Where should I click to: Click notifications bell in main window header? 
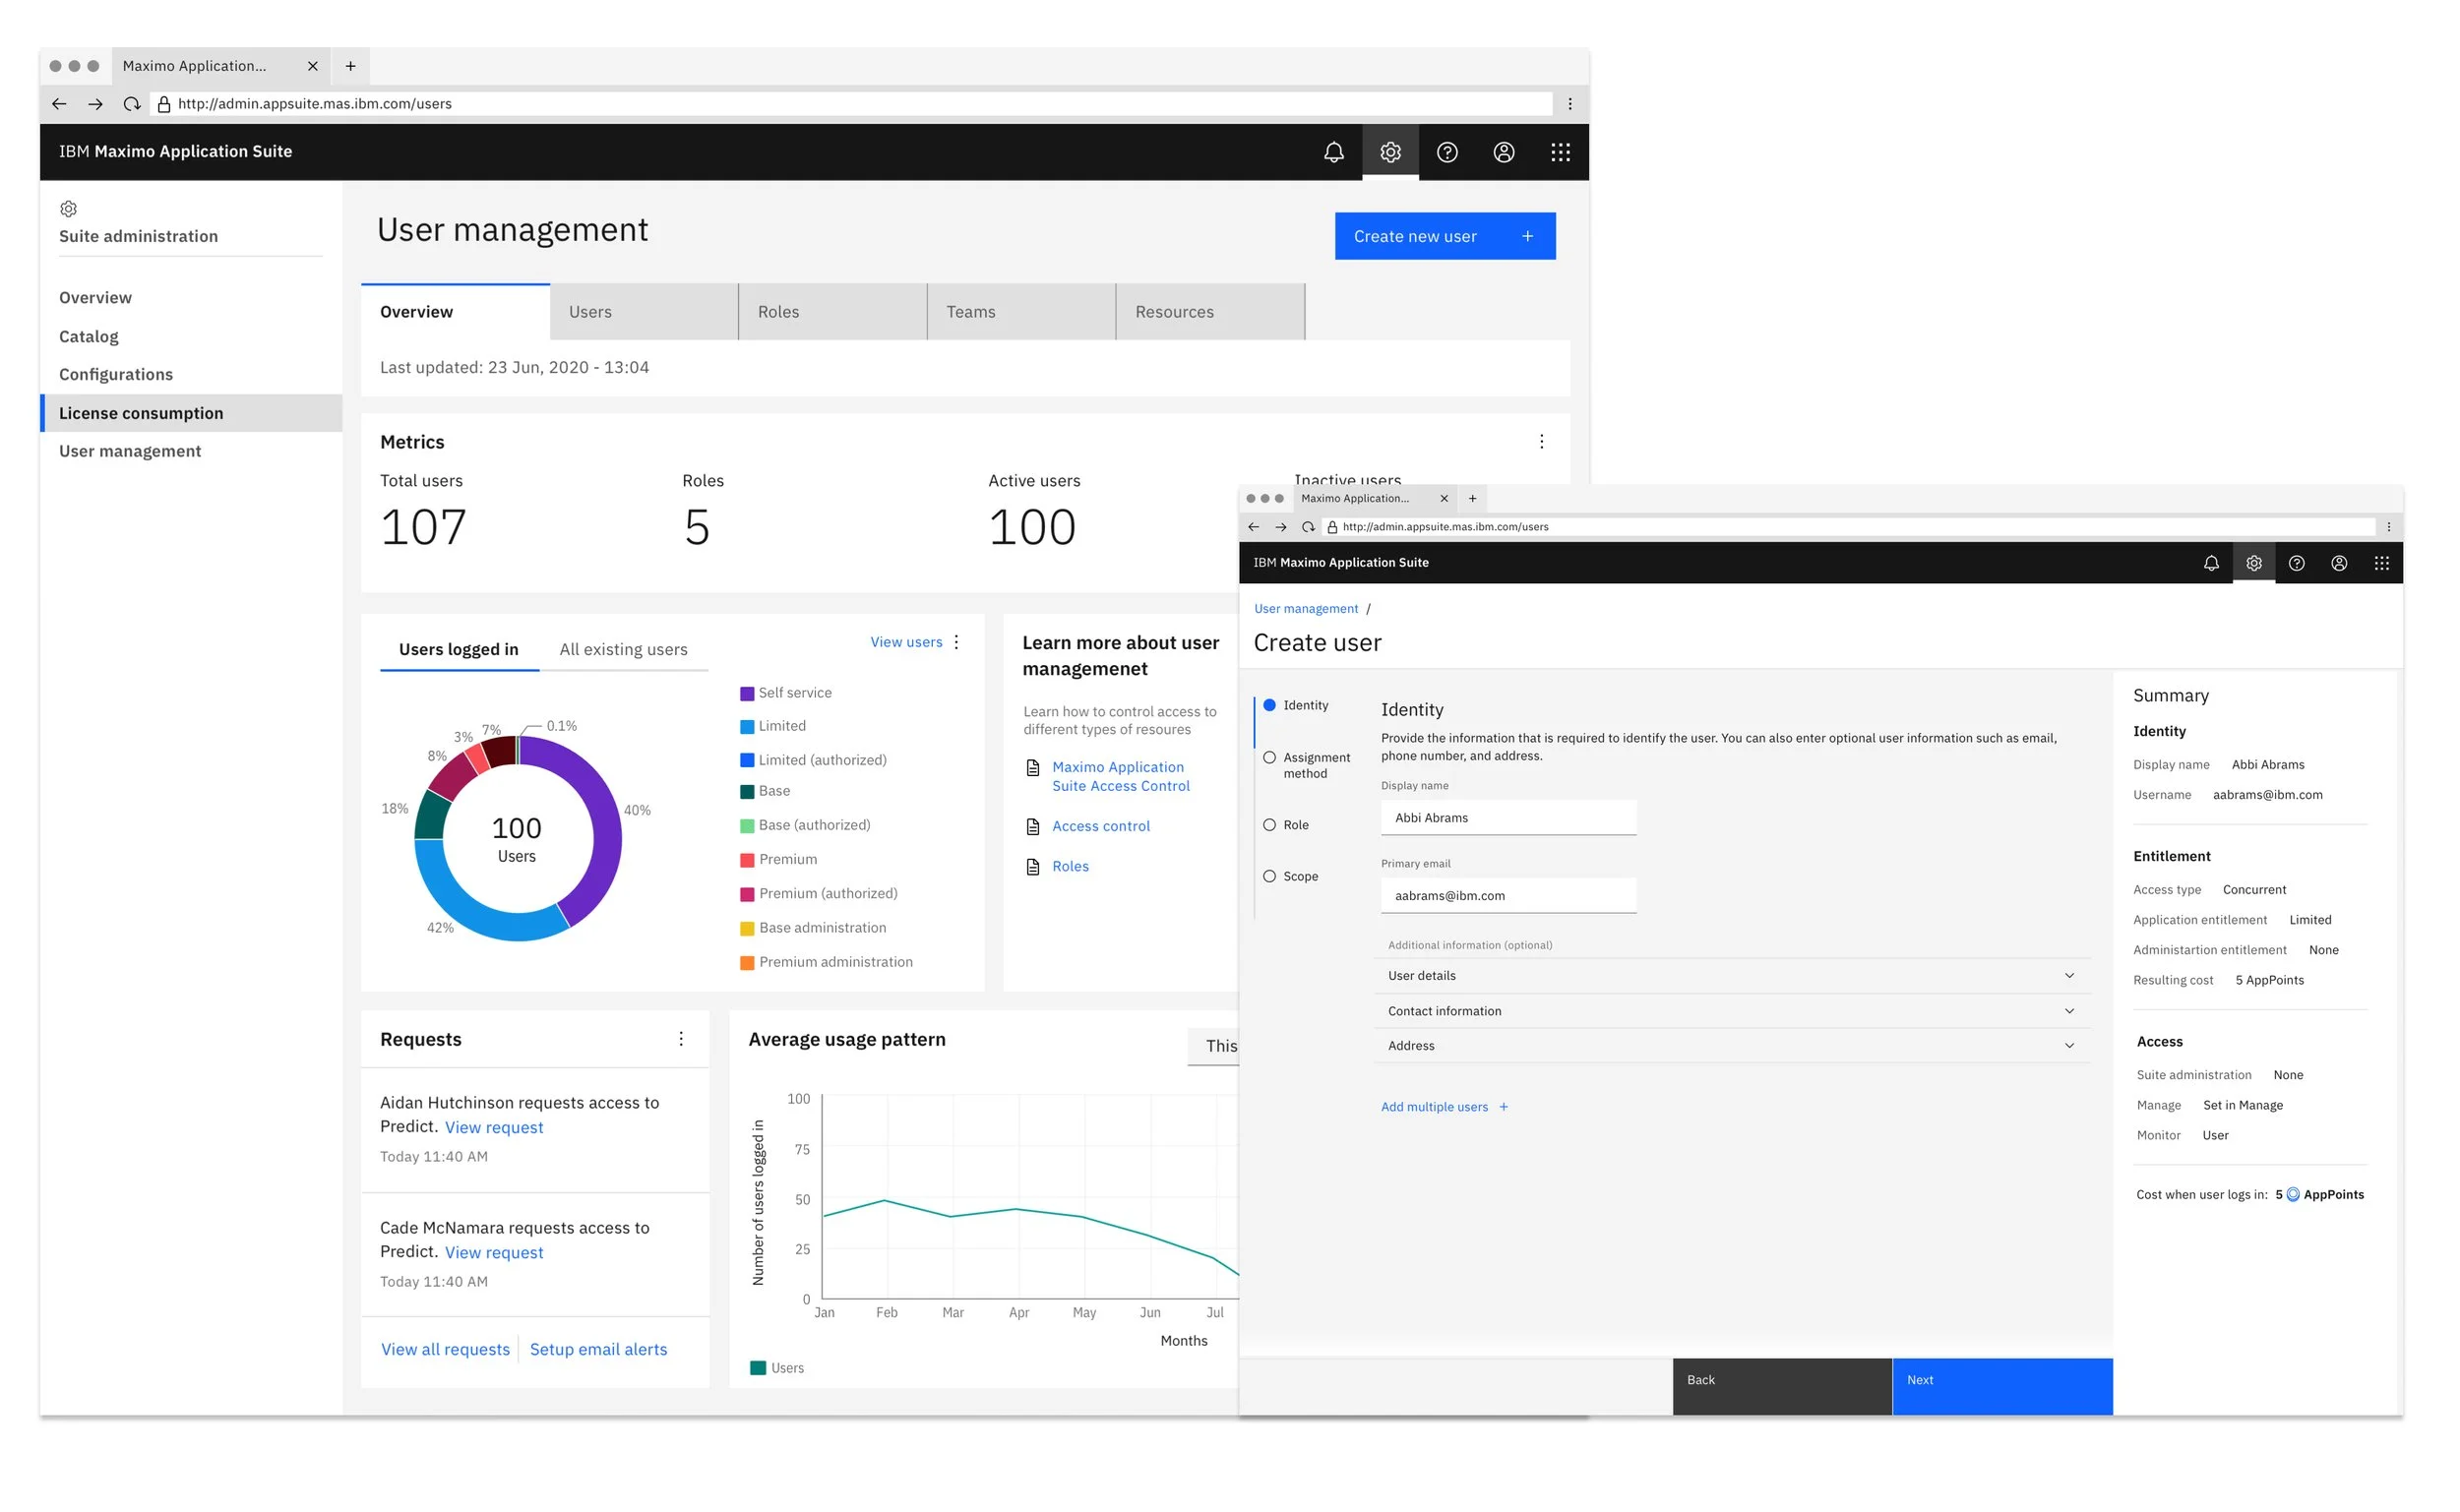(x=1333, y=152)
